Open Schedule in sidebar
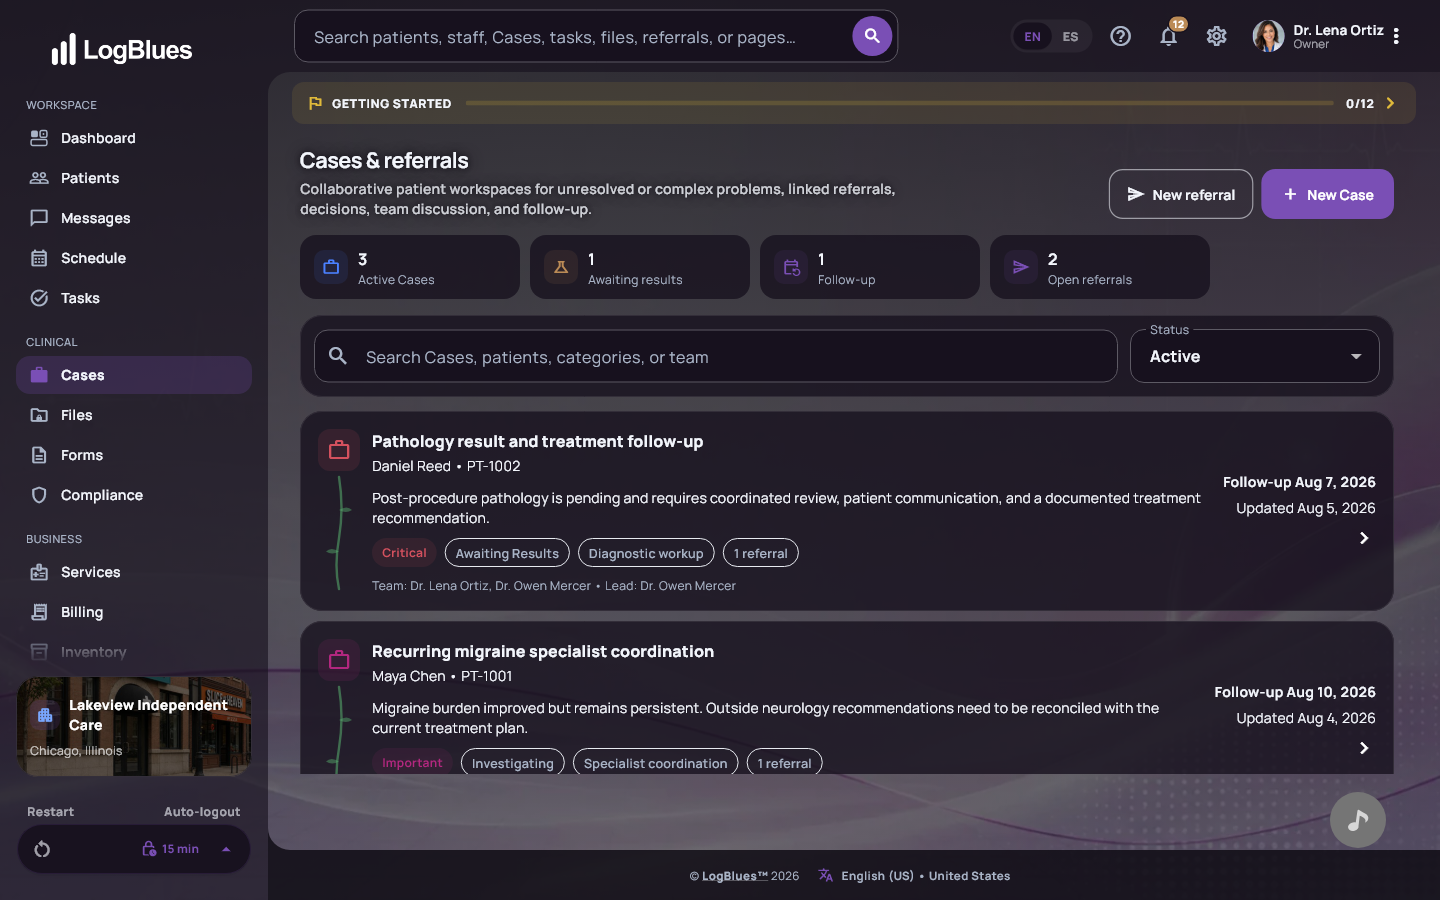The image size is (1440, 900). 134,258
